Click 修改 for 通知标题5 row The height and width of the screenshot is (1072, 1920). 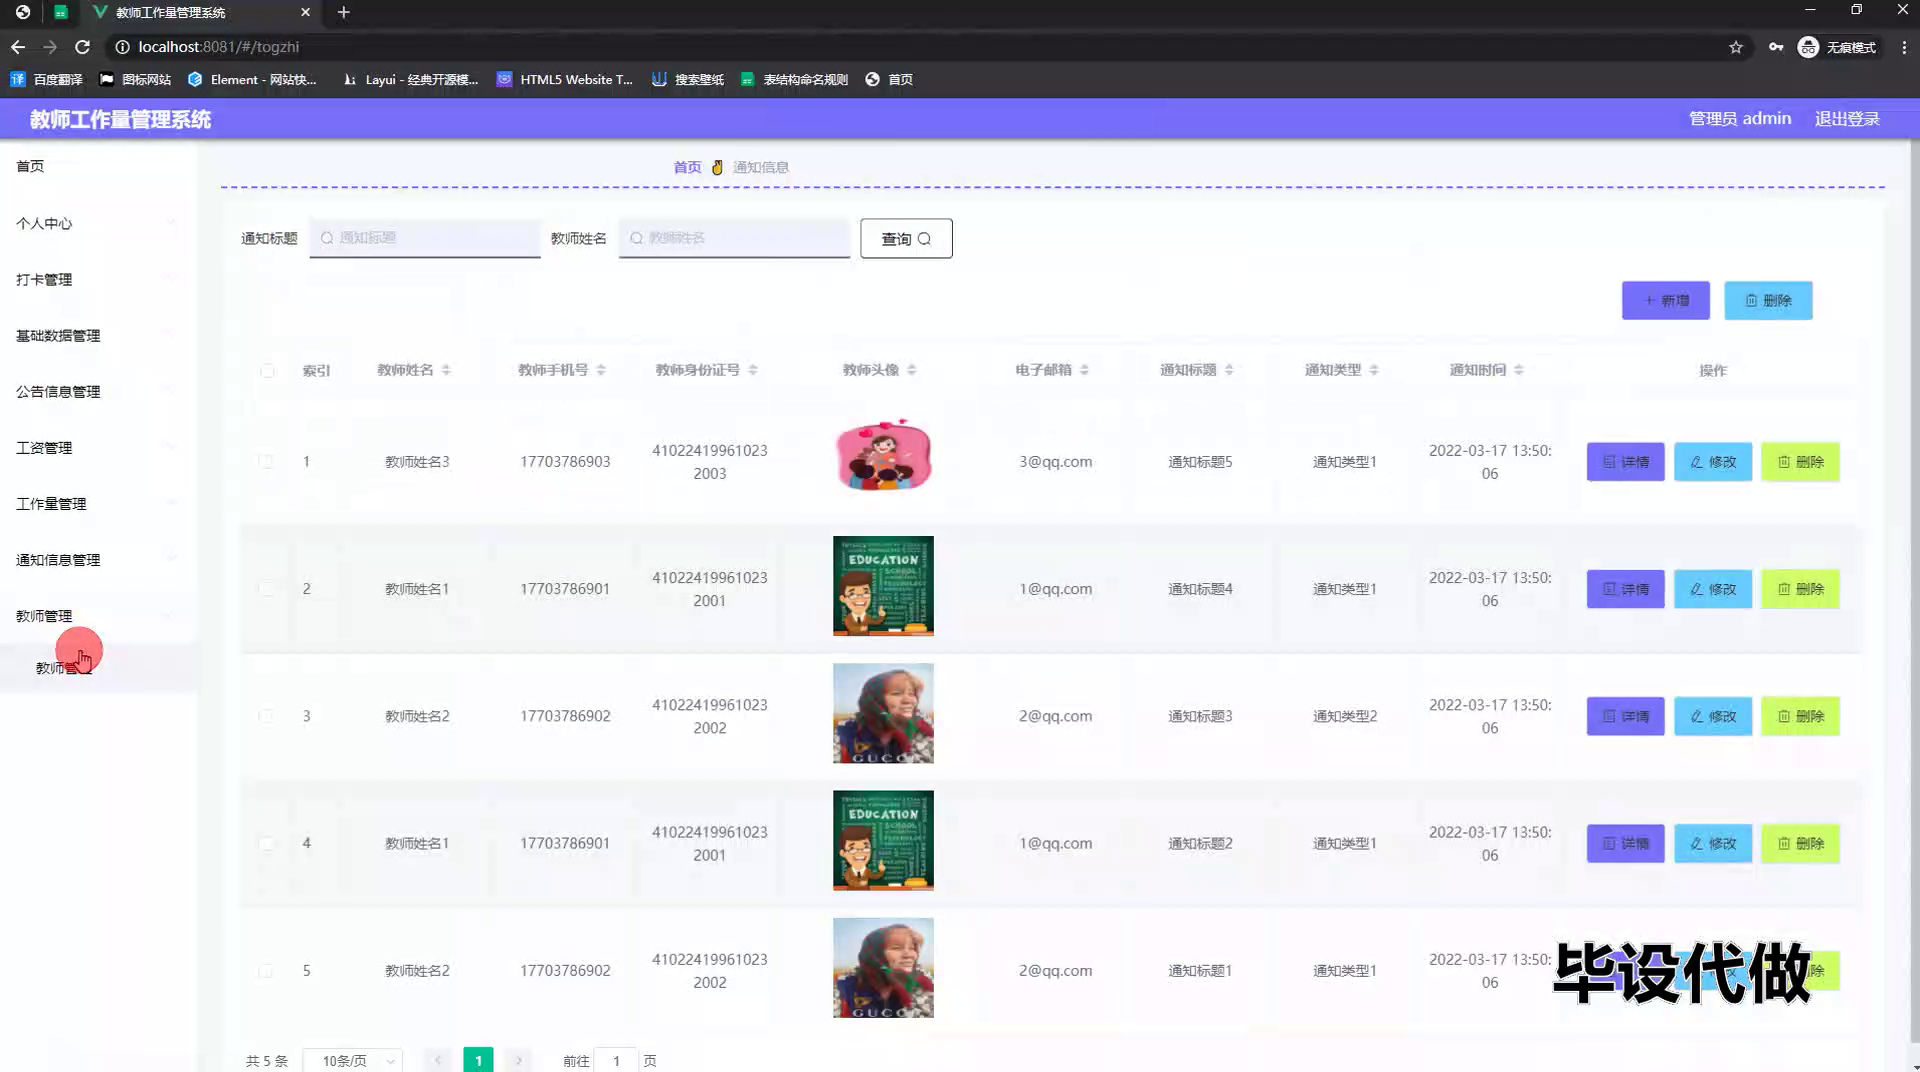[1713, 461]
